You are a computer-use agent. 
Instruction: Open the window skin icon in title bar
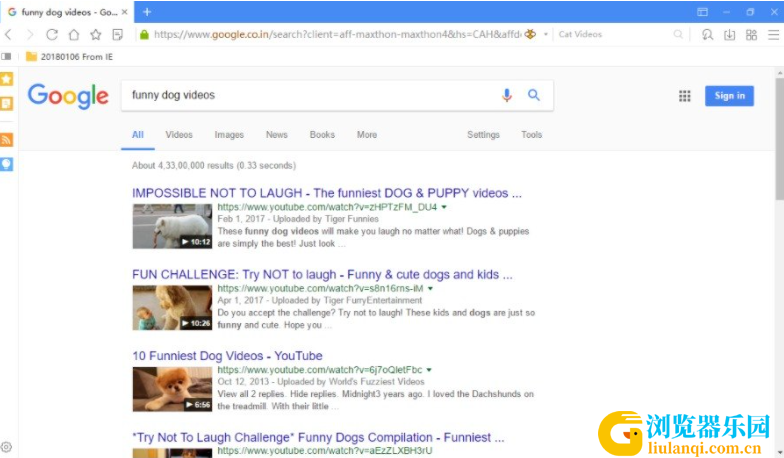coord(702,12)
